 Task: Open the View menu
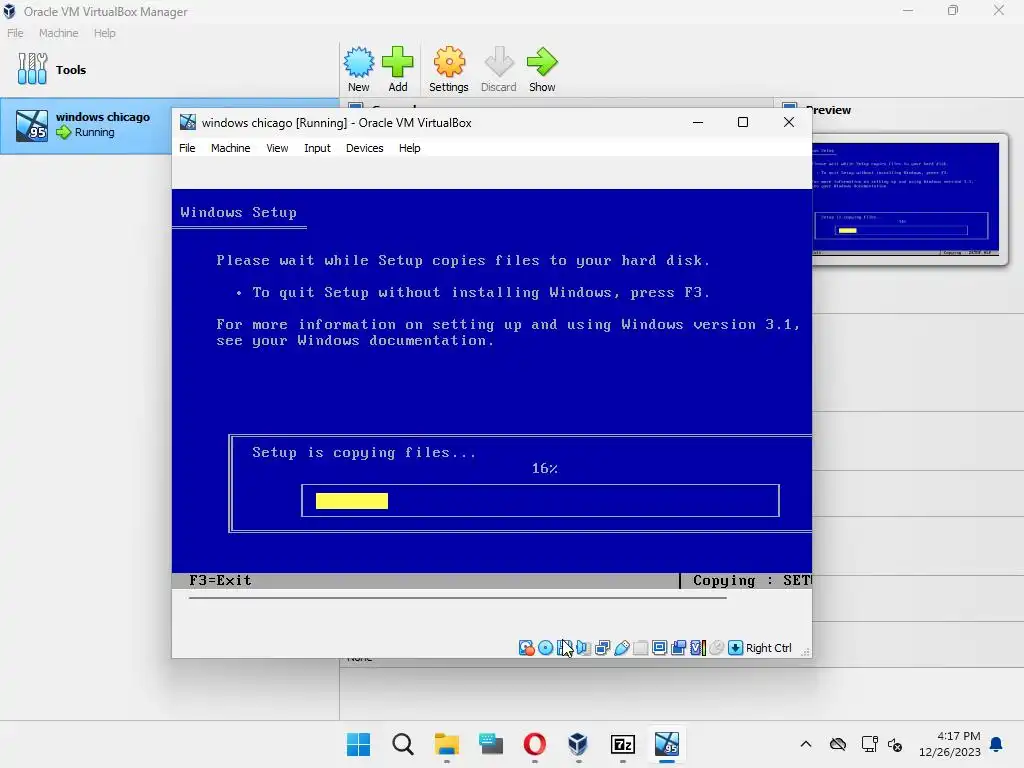pos(277,148)
